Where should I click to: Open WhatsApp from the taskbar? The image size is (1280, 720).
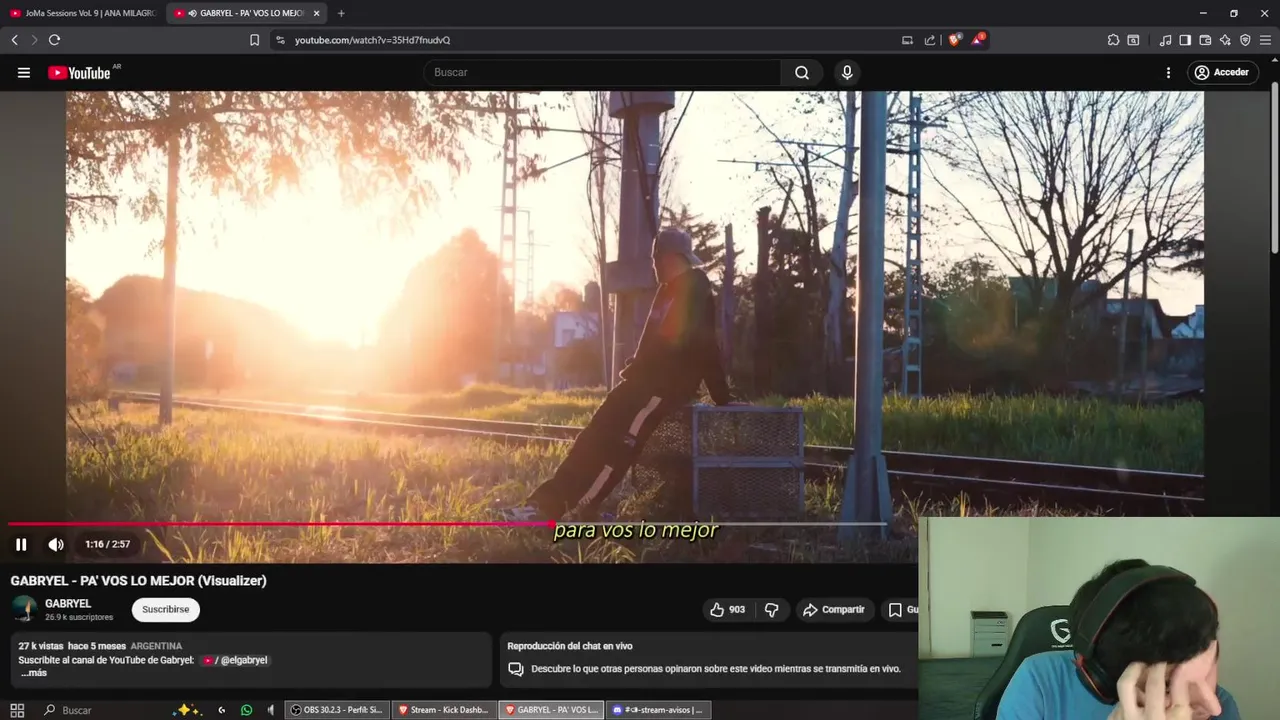(247, 710)
